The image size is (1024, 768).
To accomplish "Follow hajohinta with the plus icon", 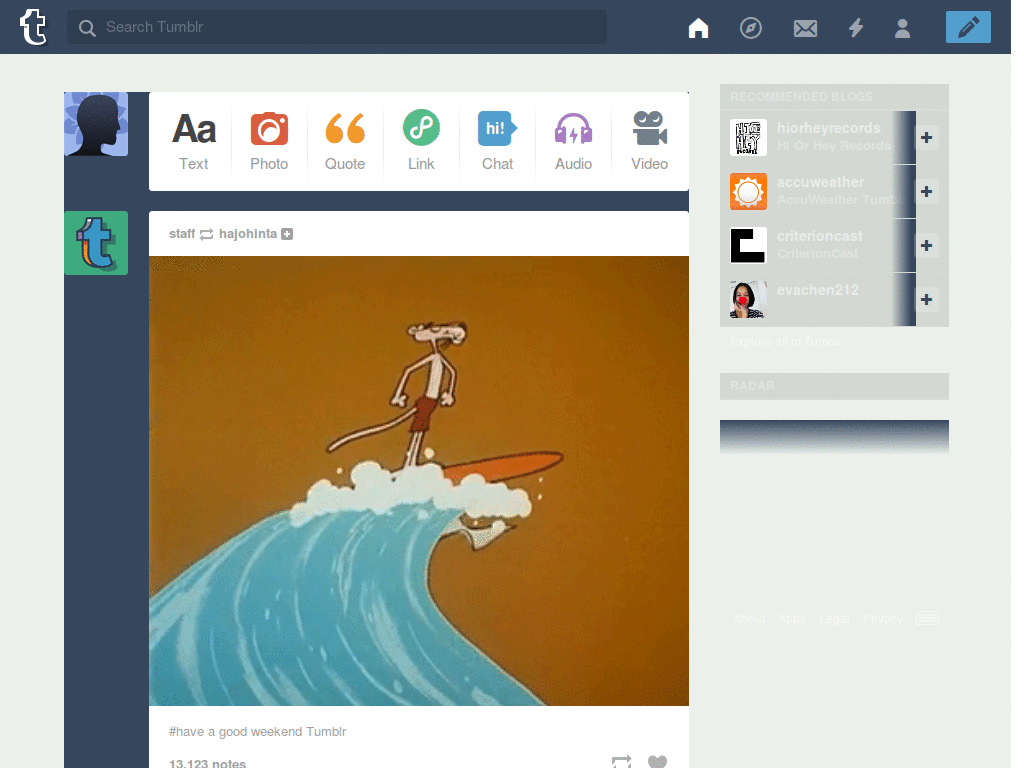I will point(287,234).
